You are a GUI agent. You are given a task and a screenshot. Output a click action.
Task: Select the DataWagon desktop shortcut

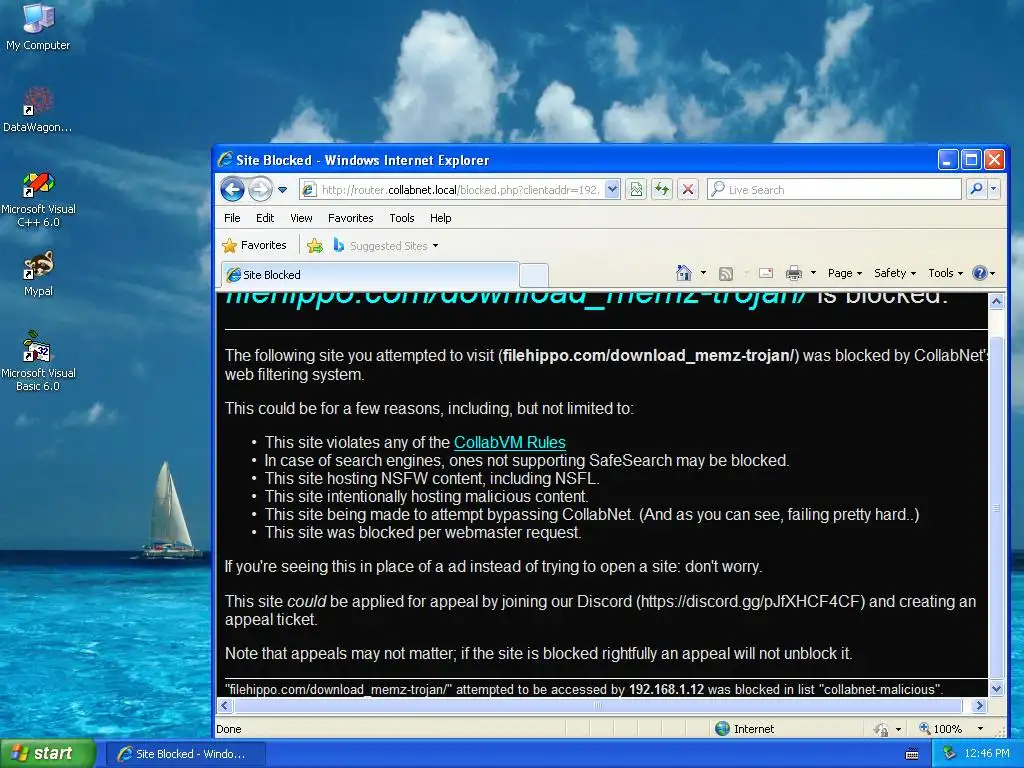pyautogui.click(x=38, y=109)
